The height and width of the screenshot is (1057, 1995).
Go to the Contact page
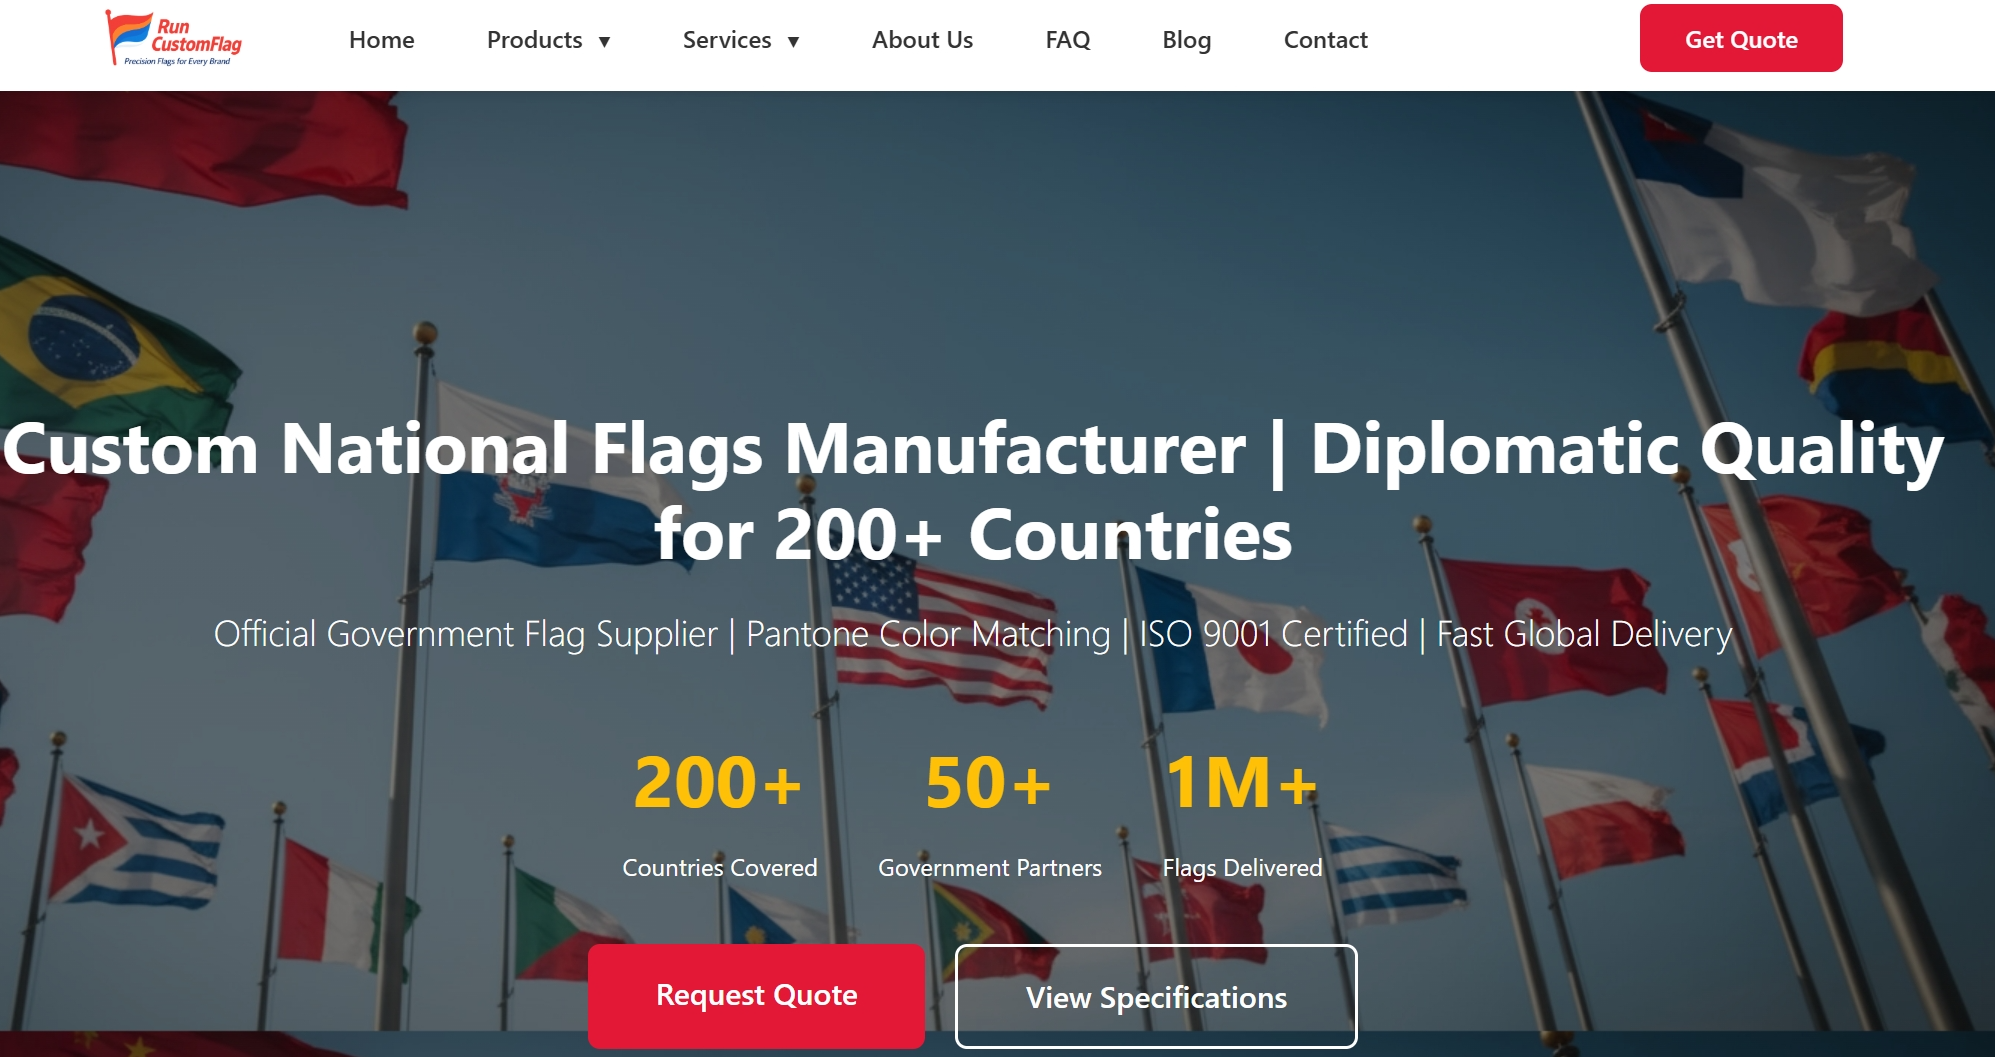(1325, 40)
